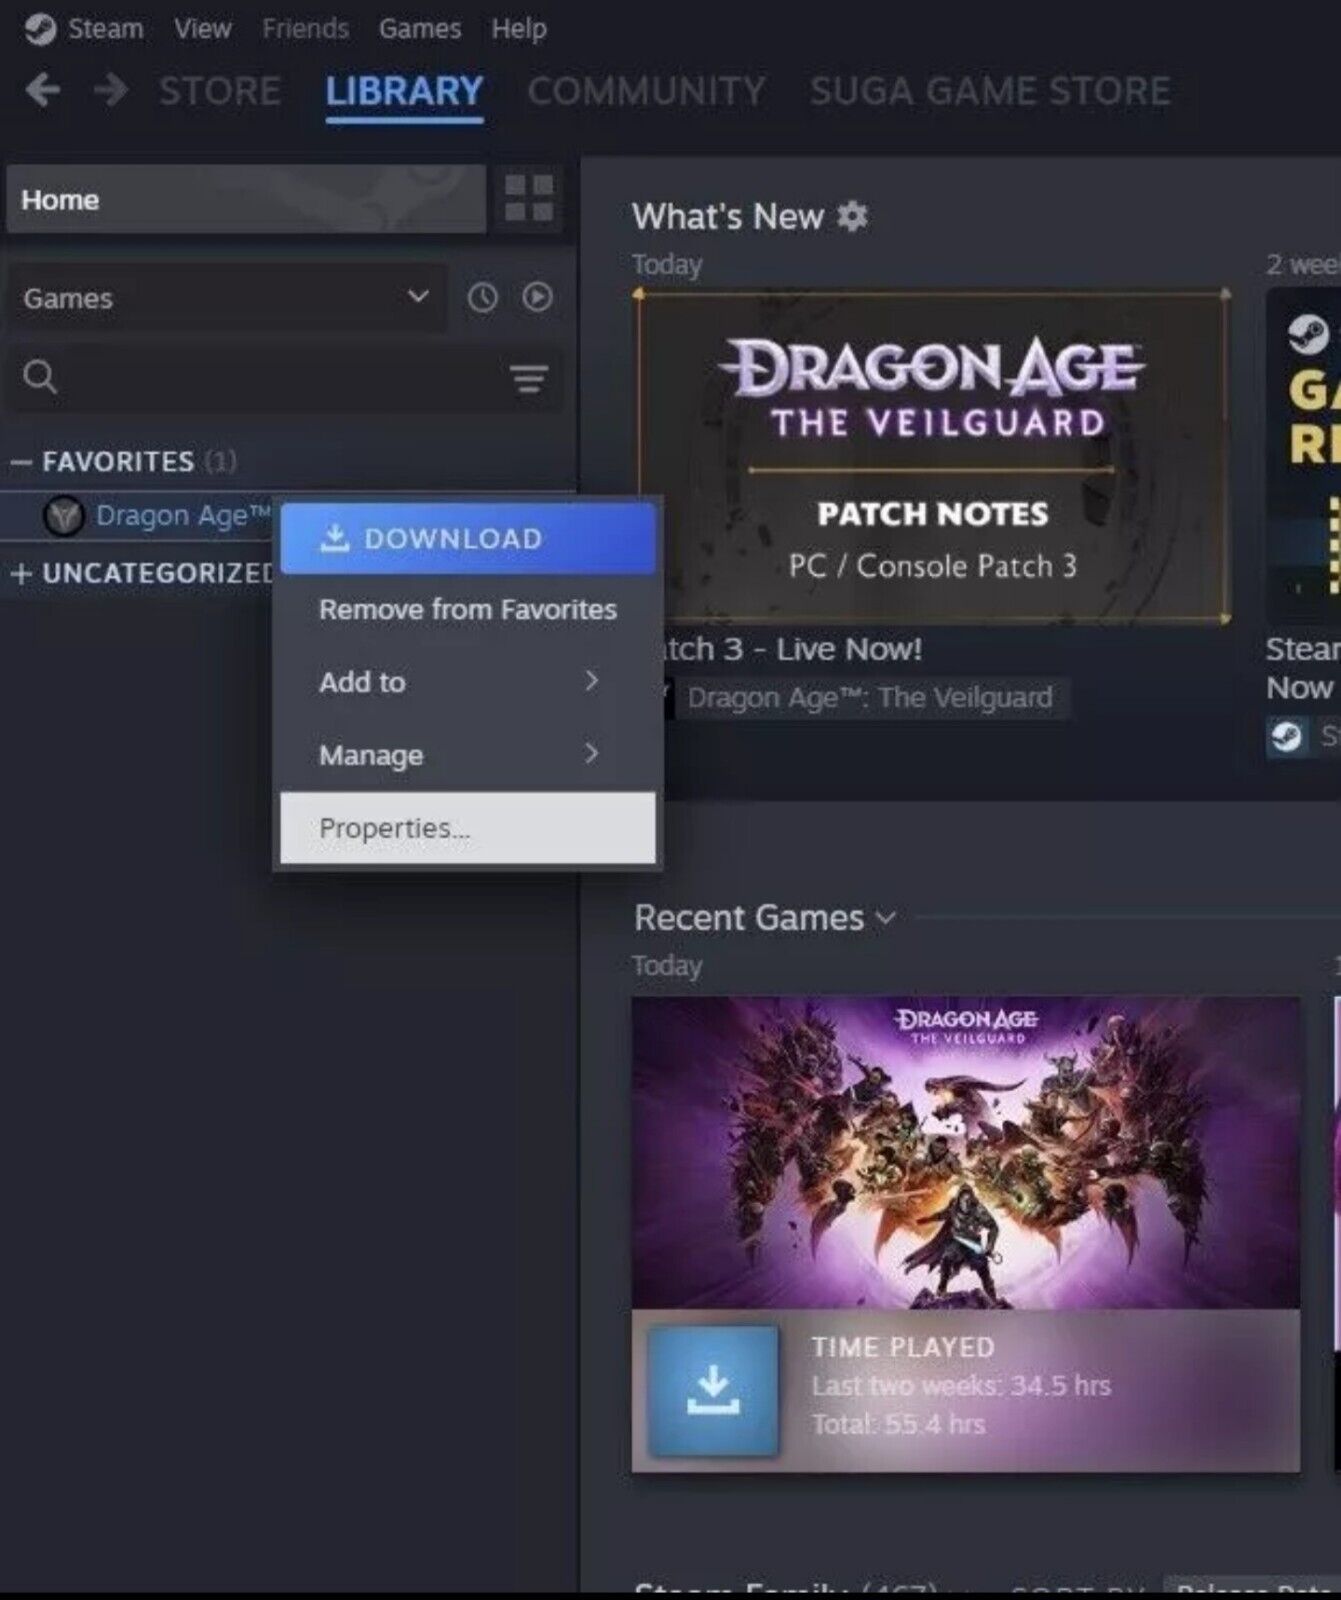
Task: Open What's New settings gear
Action: pos(852,216)
